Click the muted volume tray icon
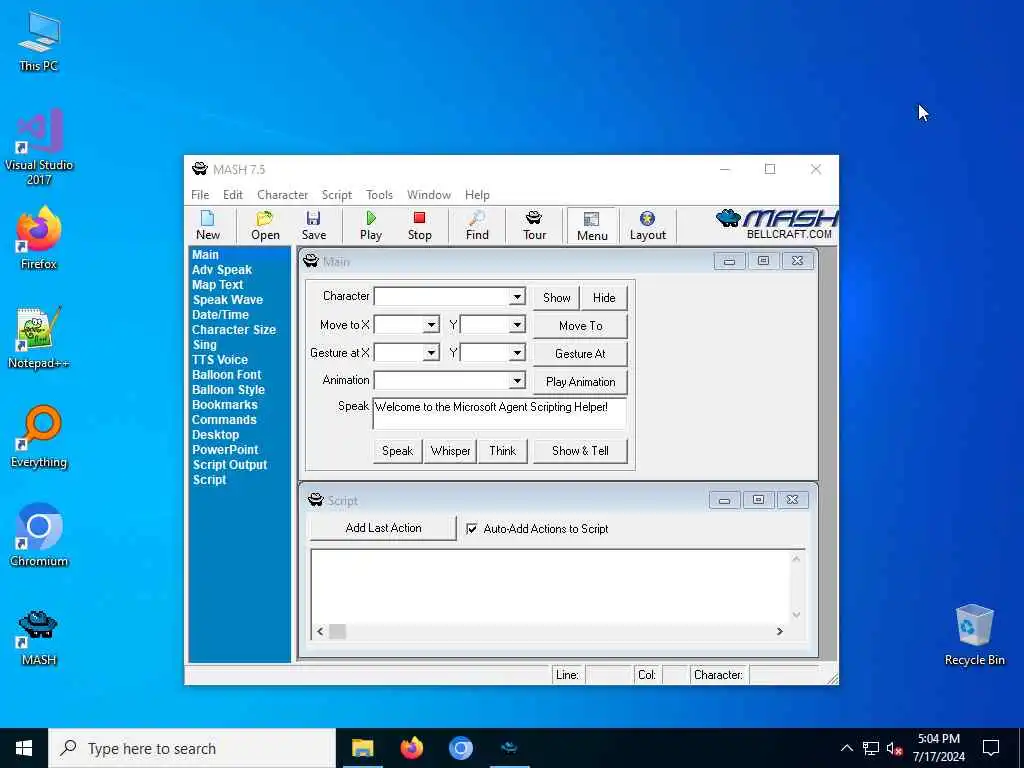 click(894, 748)
